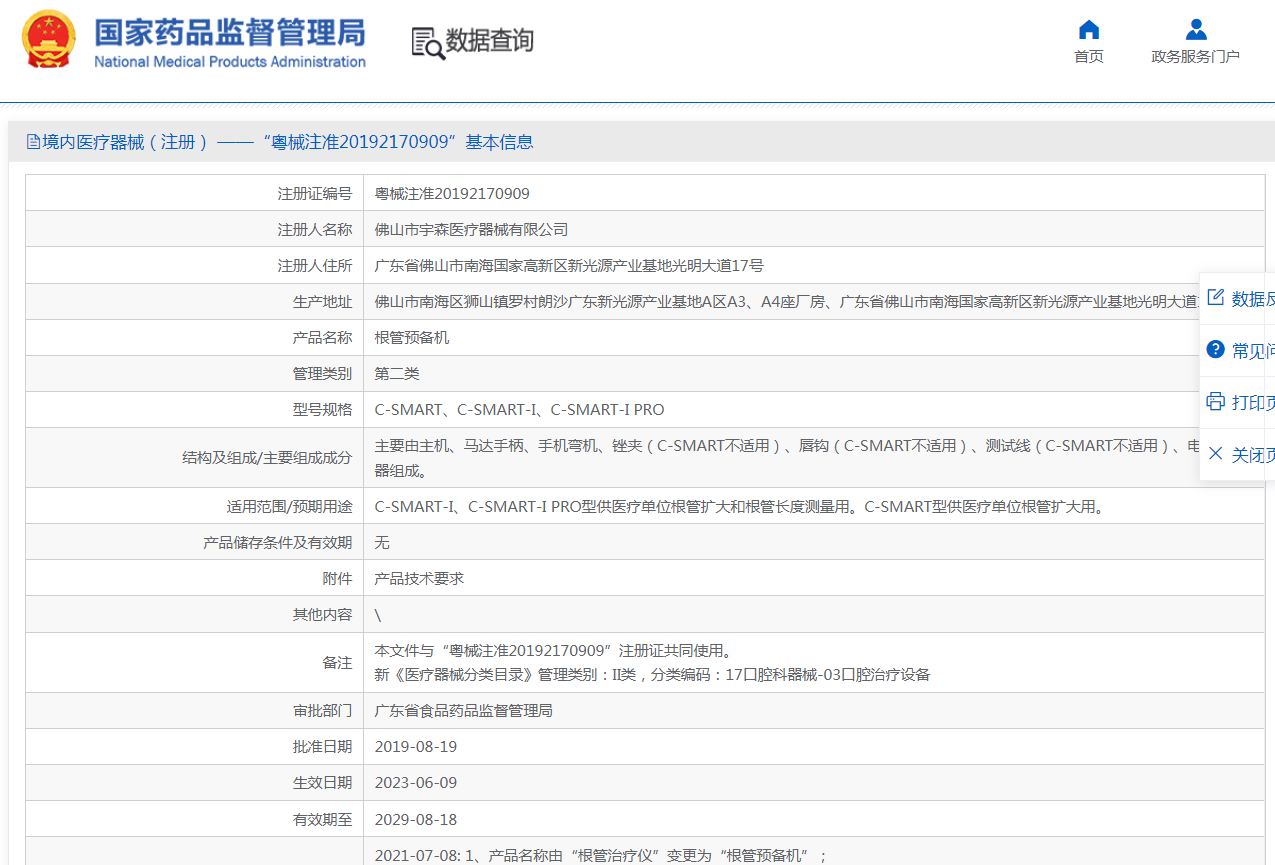Open 数据查询 heading link
Viewport: 1275px width, 865px height.
point(489,41)
